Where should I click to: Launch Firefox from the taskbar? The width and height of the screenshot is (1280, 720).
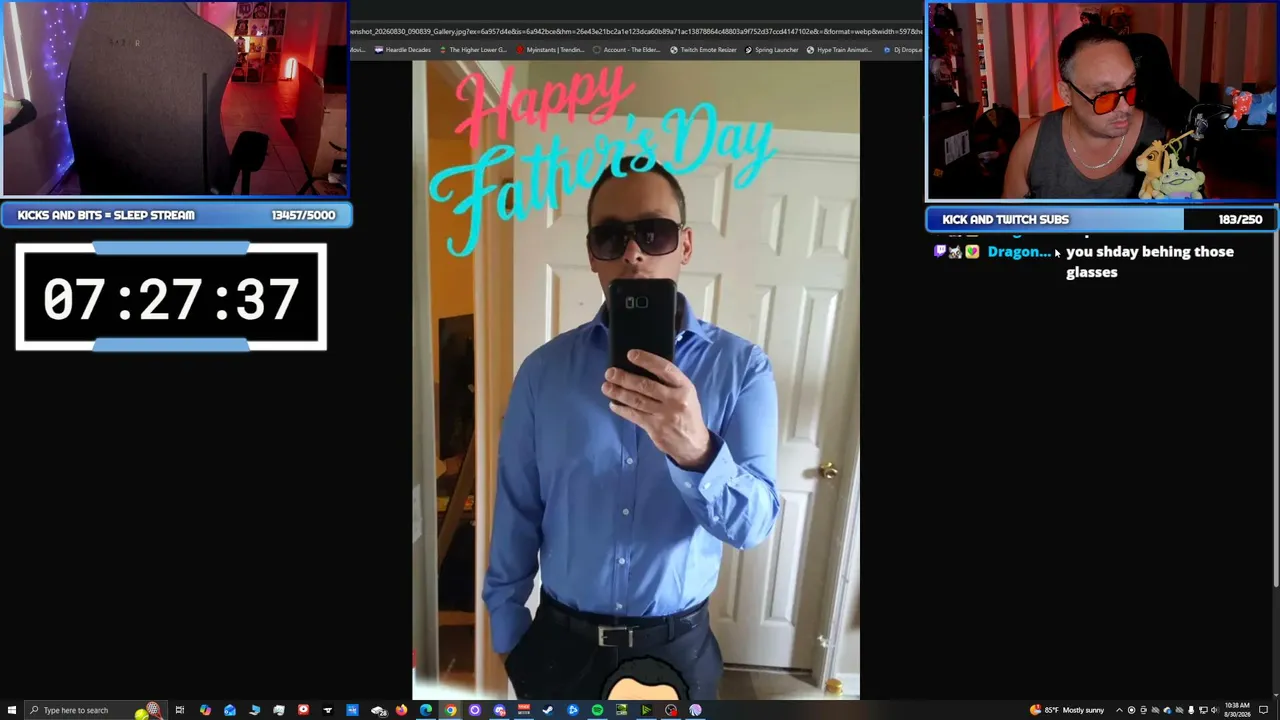click(401, 710)
